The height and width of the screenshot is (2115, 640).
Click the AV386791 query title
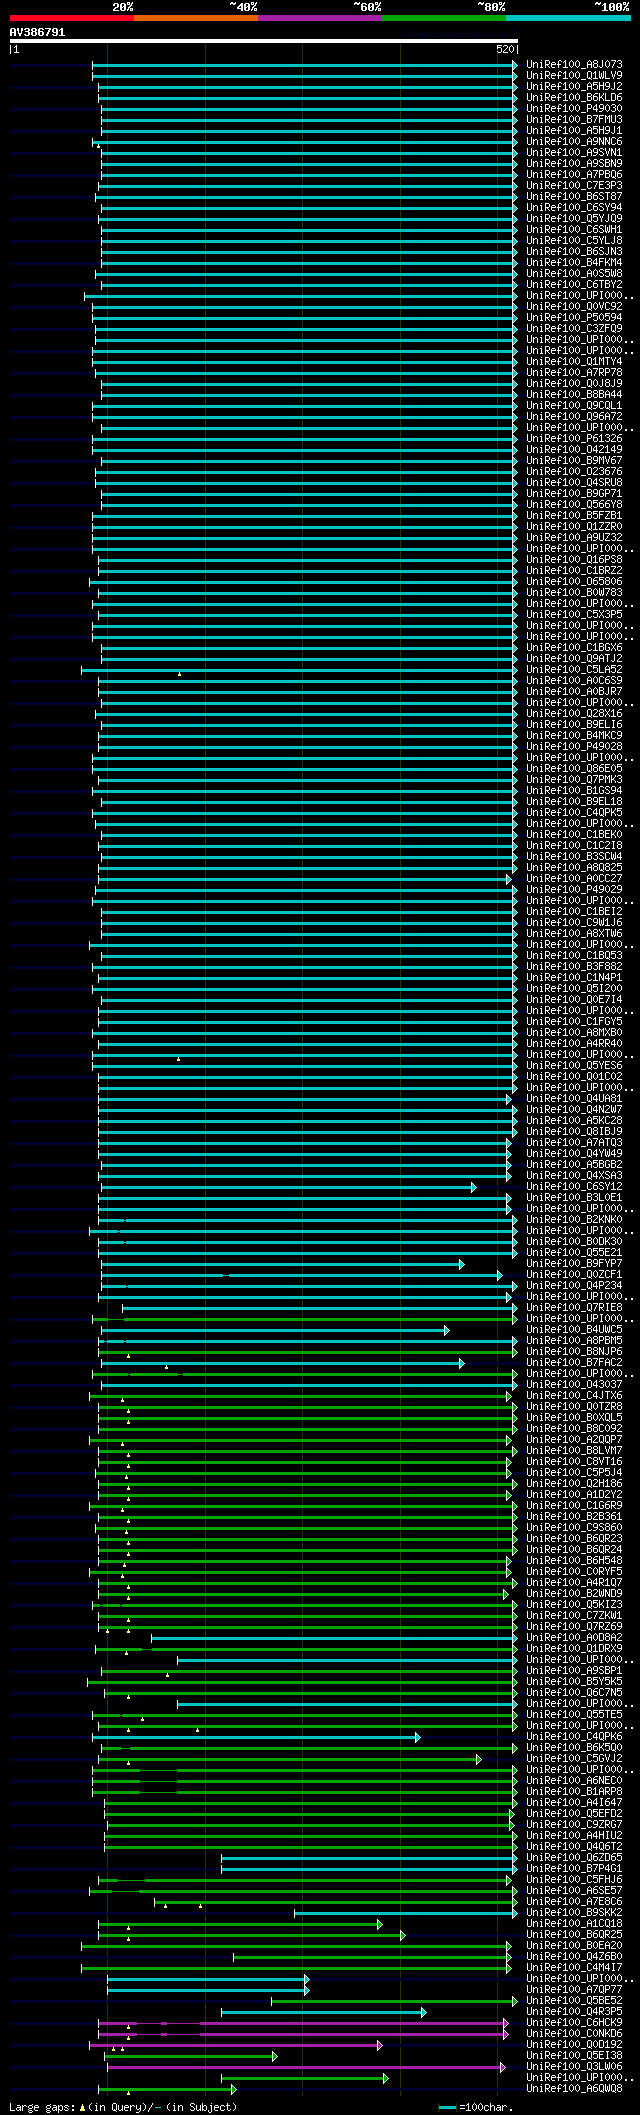(37, 32)
